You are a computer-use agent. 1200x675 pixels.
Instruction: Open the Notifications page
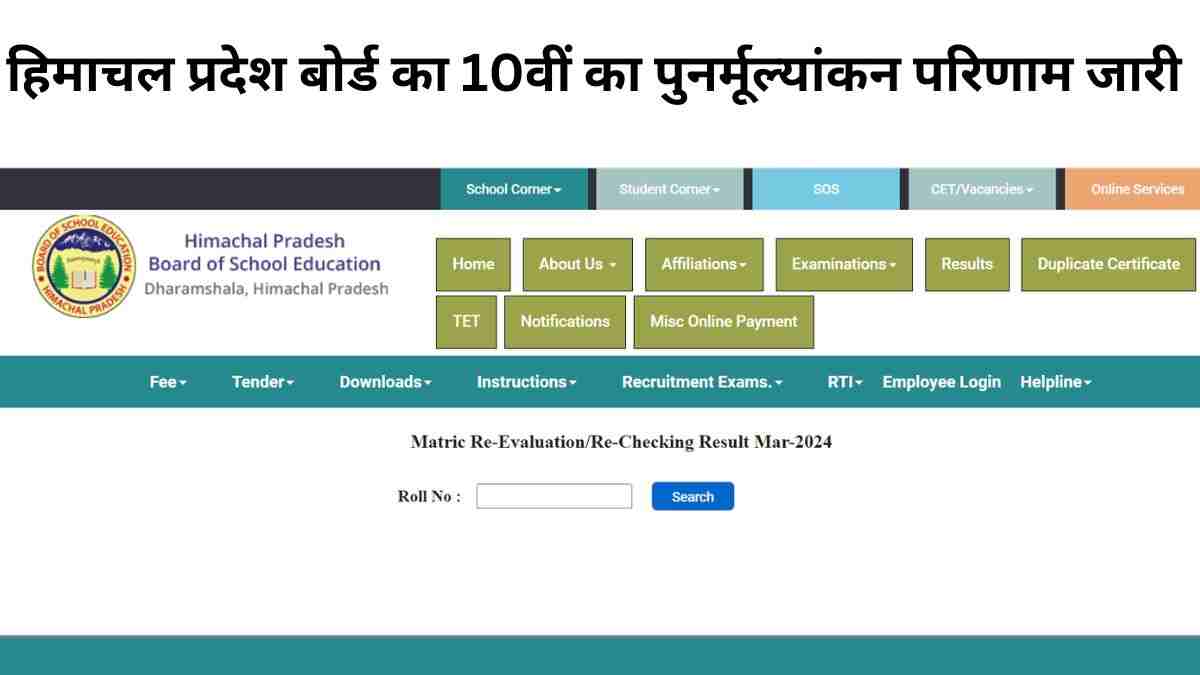(x=565, y=322)
